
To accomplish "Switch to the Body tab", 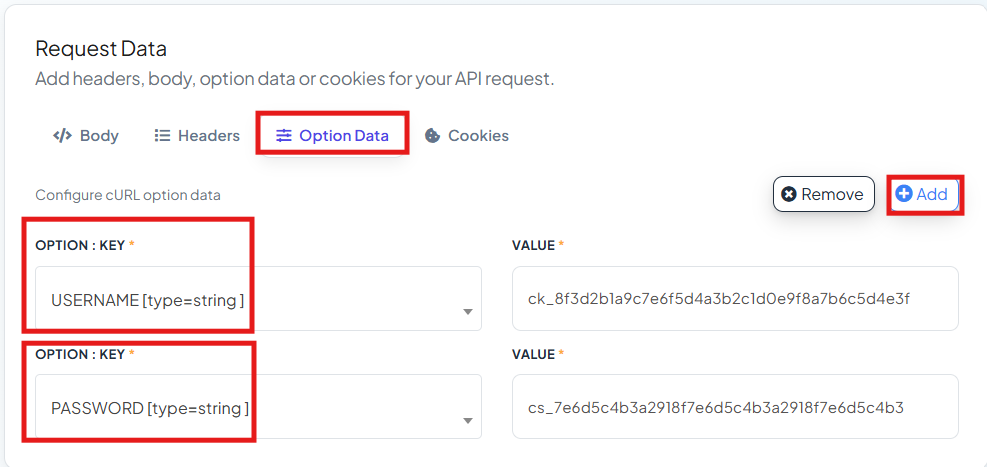I will pos(86,136).
